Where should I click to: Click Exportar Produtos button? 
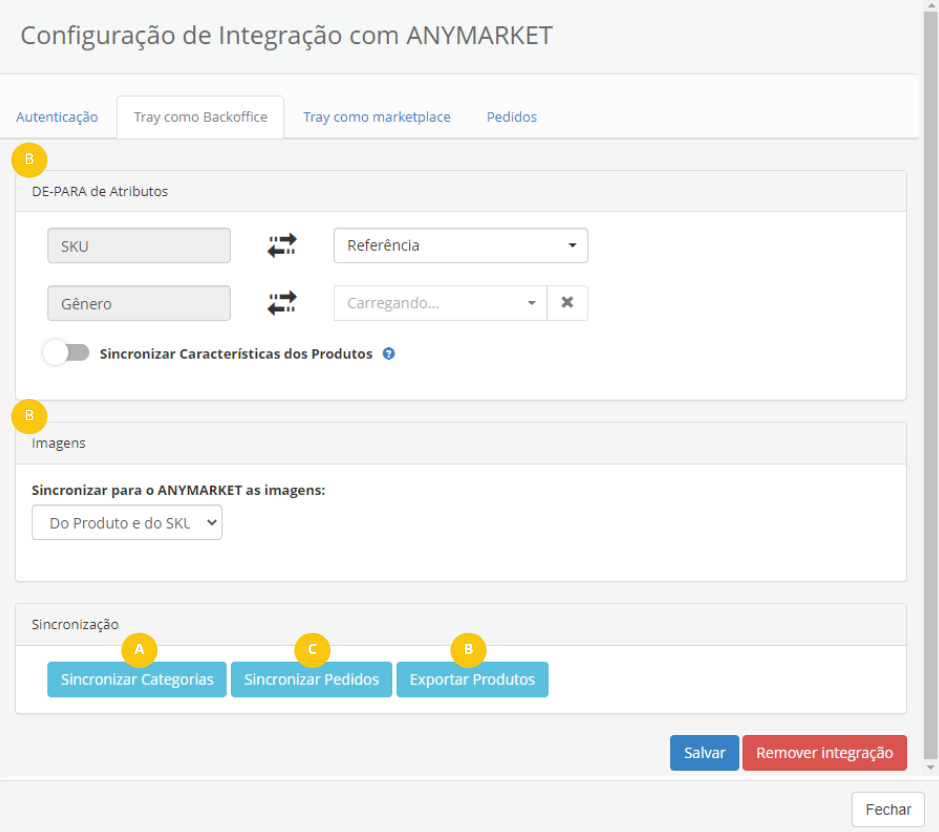tap(472, 679)
